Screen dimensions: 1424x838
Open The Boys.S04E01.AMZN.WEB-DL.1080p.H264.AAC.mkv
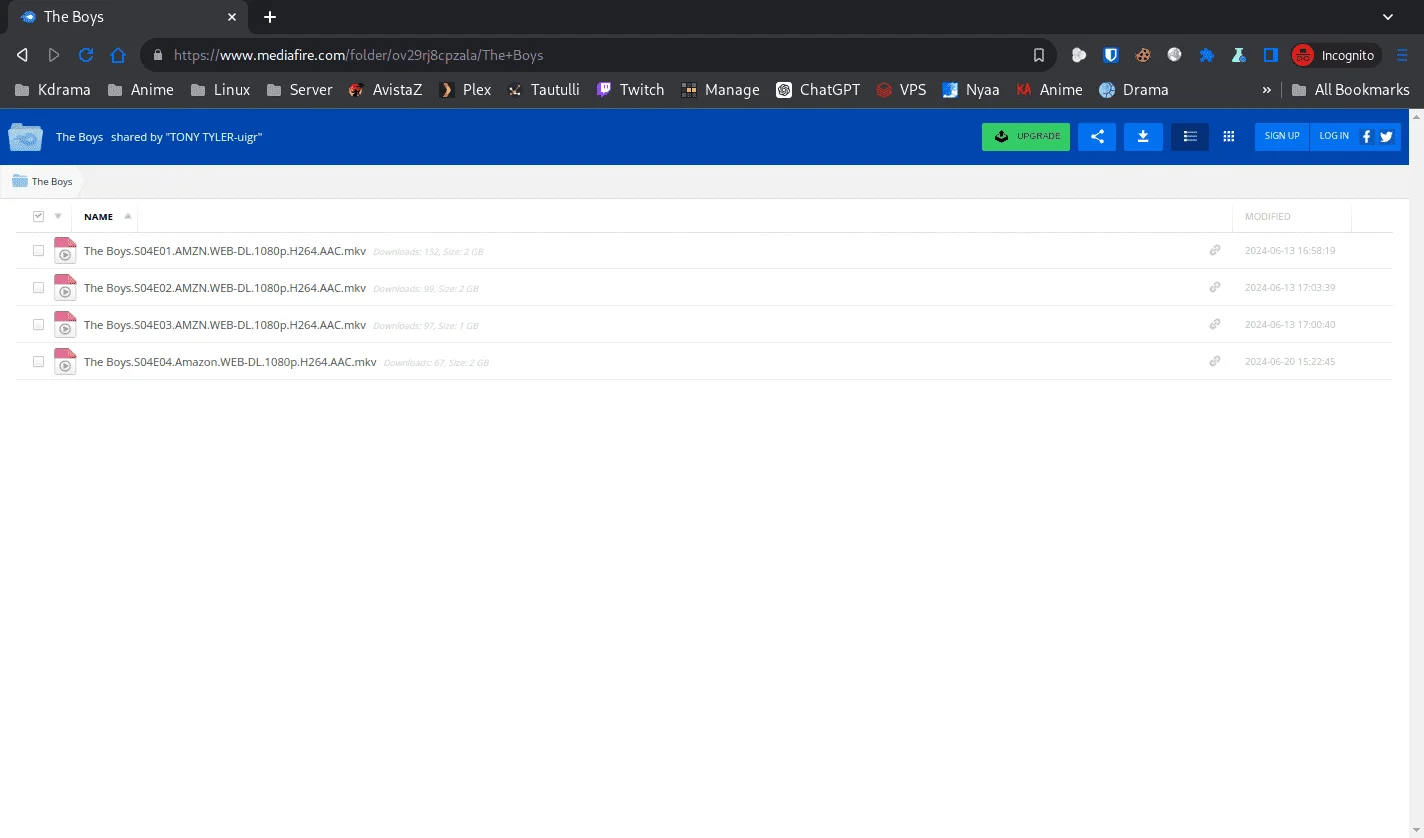(225, 251)
